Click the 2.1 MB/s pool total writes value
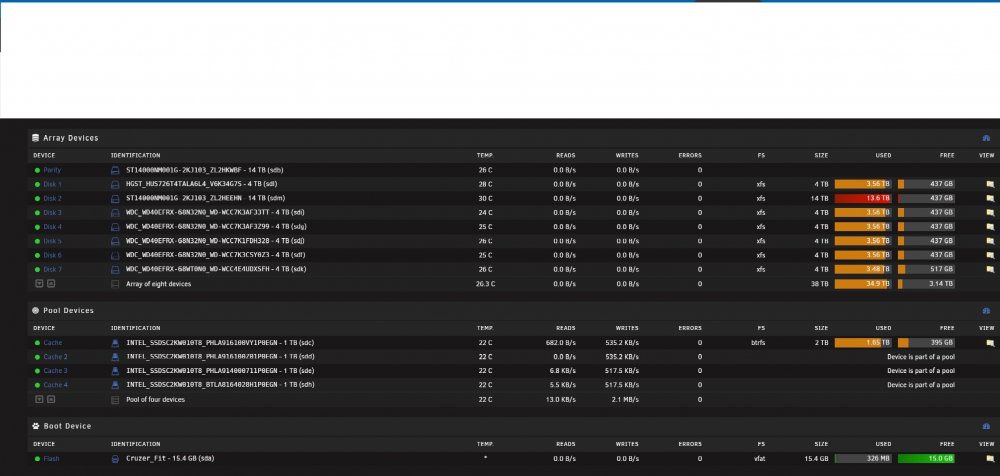1000x476 pixels. (x=626, y=399)
